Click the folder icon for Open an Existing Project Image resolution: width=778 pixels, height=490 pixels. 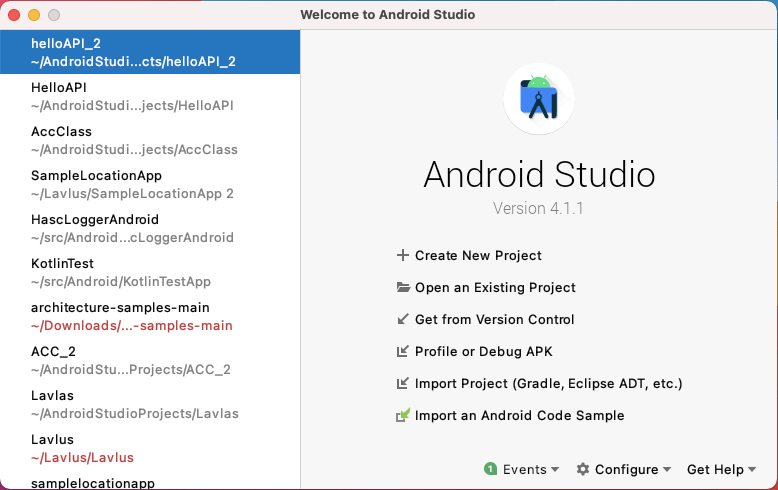pyautogui.click(x=403, y=287)
